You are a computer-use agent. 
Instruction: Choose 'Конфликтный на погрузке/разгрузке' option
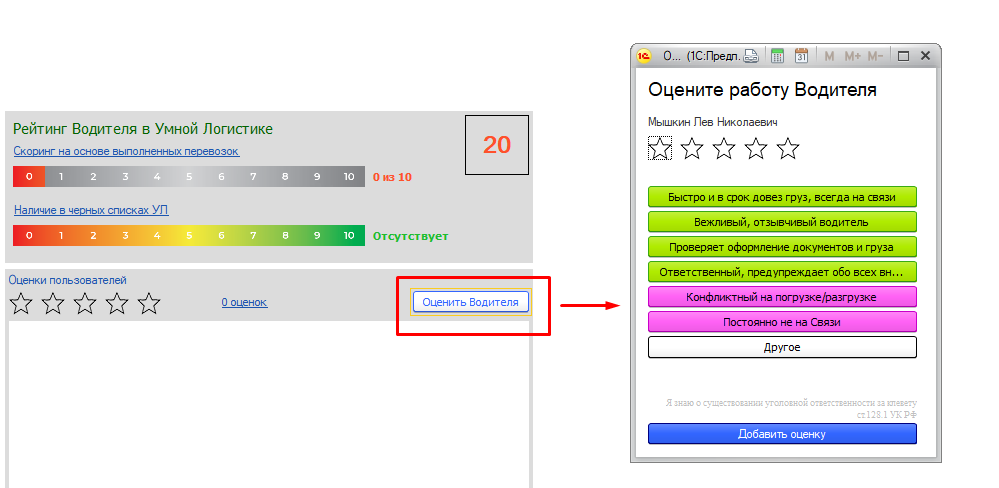coord(782,297)
